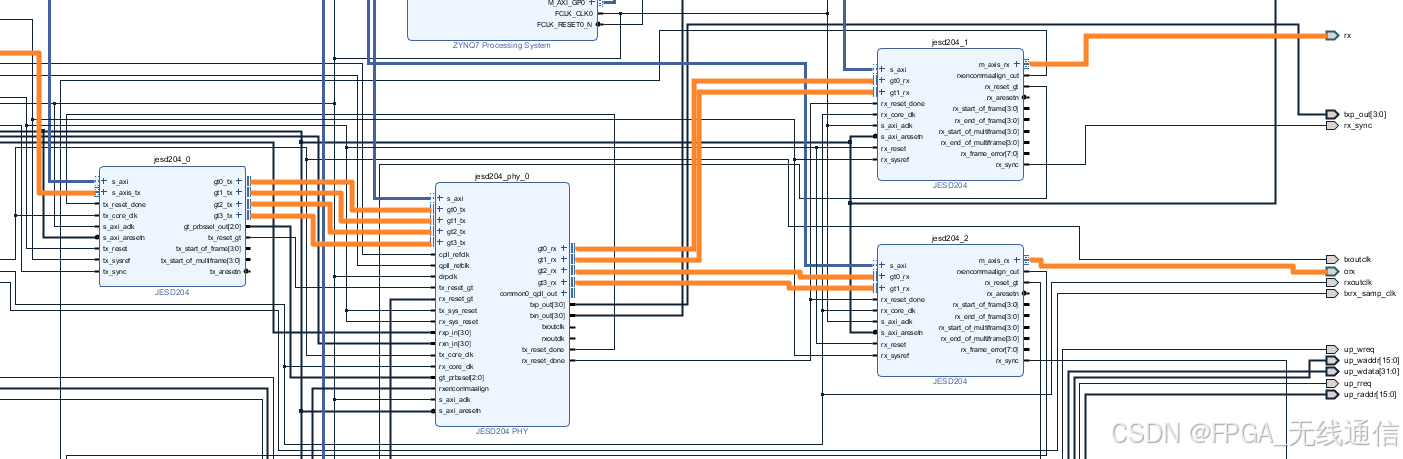
Task: Expand gt0_rx output on jesd204_phy_0
Action: 563,248
